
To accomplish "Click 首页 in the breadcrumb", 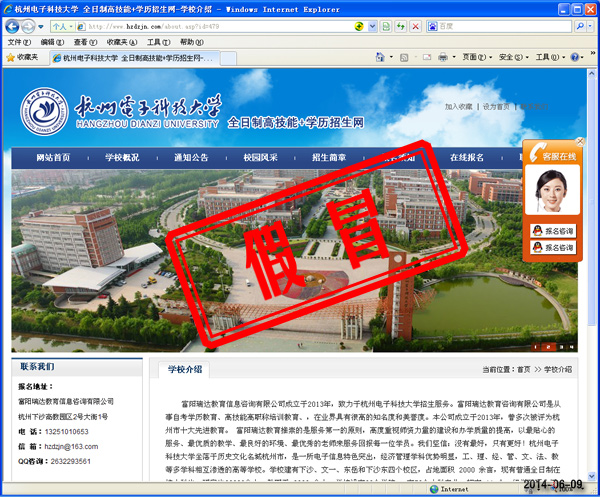I will [x=523, y=370].
